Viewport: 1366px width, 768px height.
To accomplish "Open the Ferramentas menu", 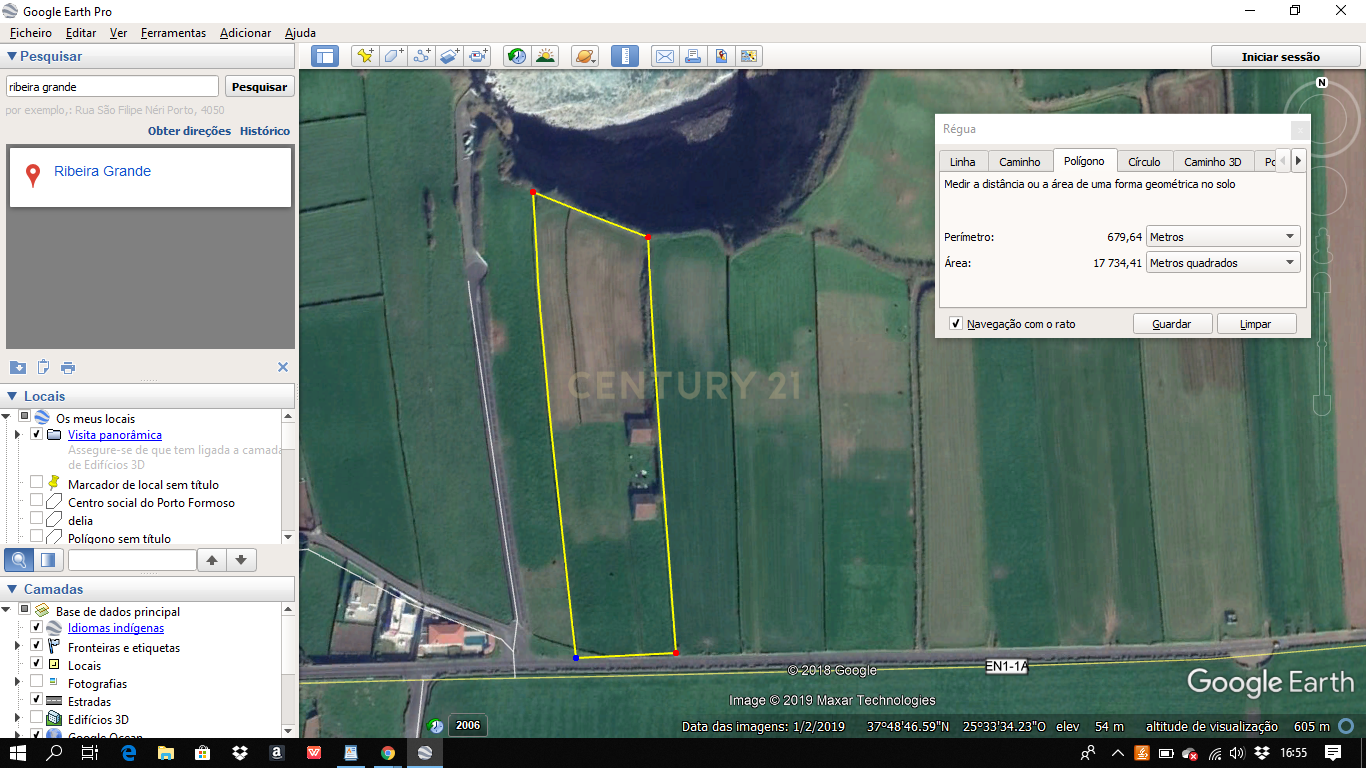I will [x=173, y=33].
